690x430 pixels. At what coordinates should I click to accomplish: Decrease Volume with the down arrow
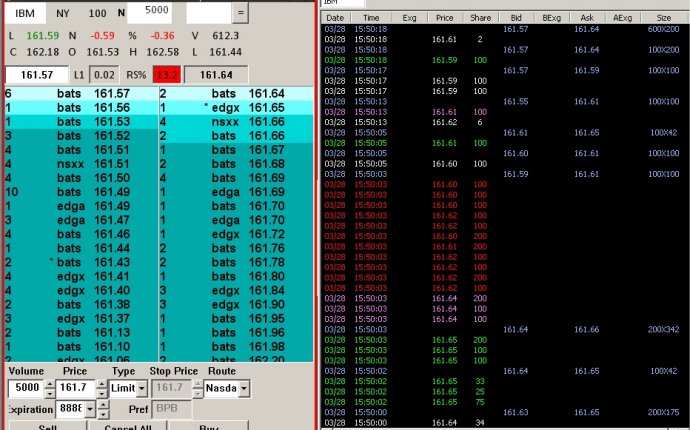(50, 393)
